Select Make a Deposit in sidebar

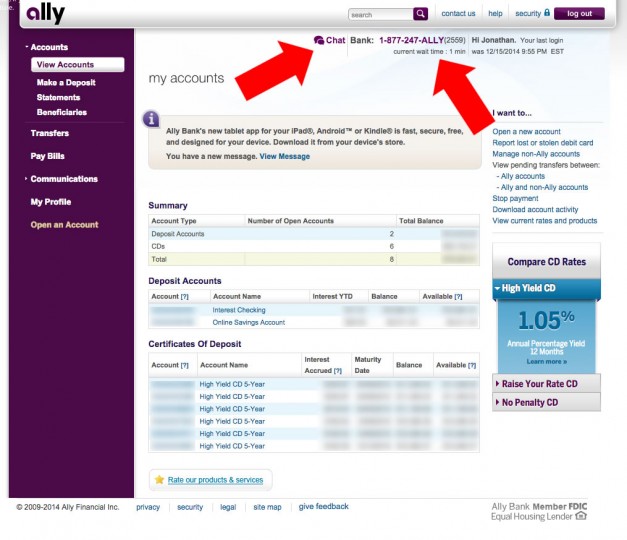[66, 82]
